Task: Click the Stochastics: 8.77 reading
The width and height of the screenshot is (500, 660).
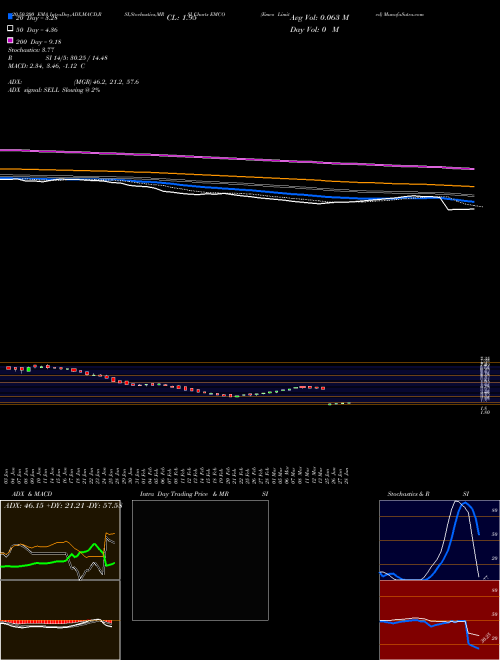Action: point(31,50)
